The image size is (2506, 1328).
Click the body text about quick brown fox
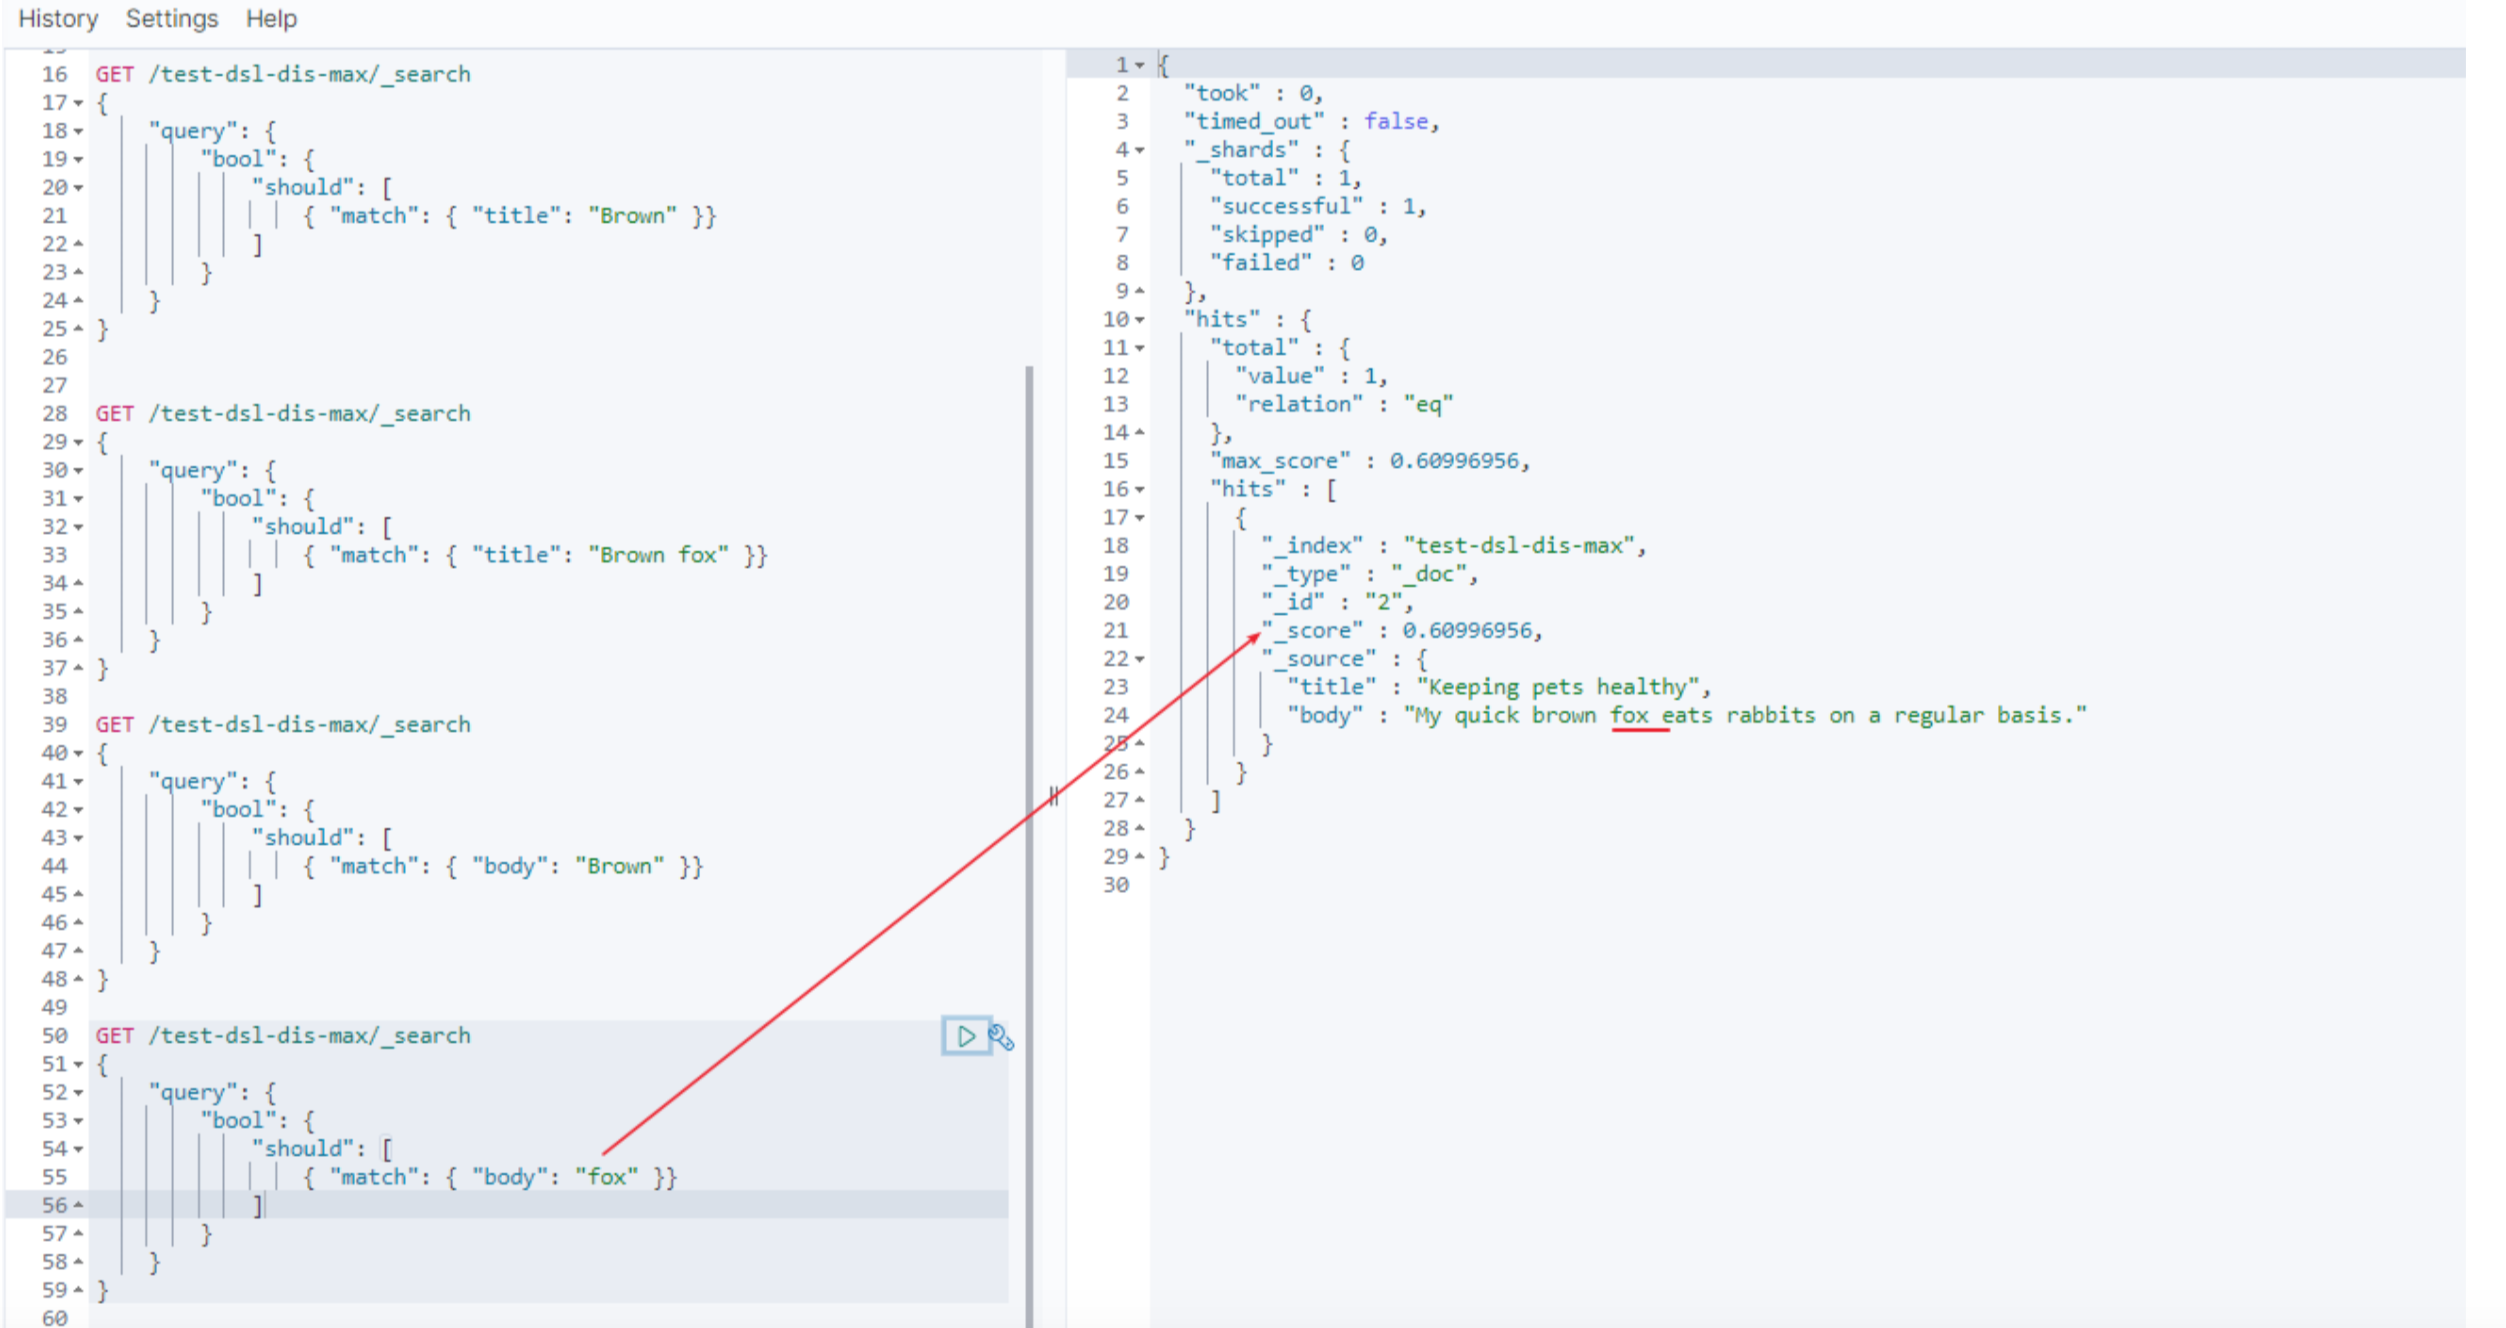[x=1745, y=716]
